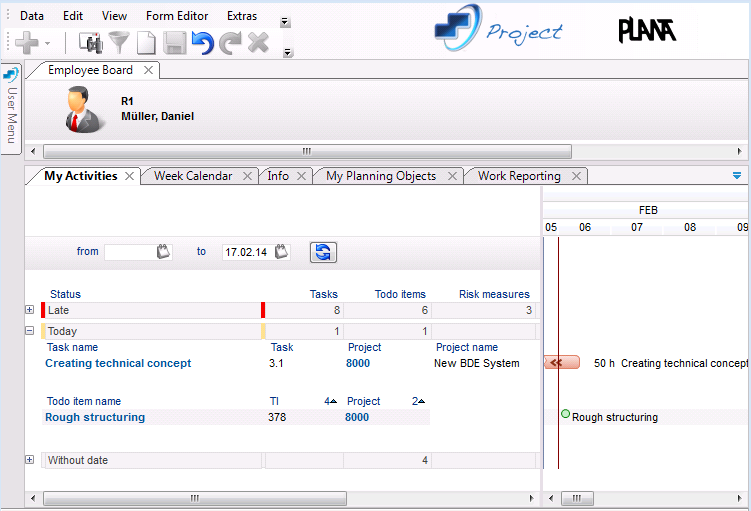The height and width of the screenshot is (511, 751).
Task: Close the My Planning Objects tab
Action: 452,176
